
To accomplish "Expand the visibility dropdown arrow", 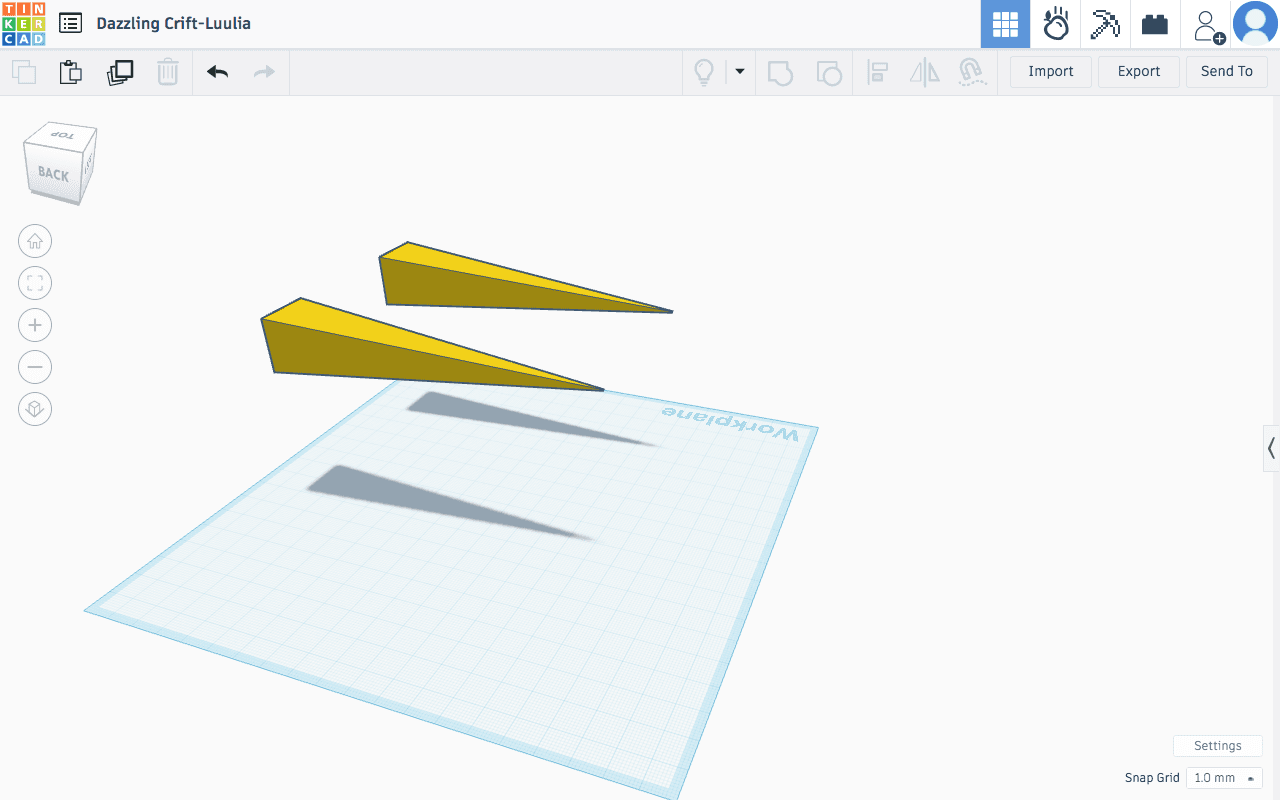I will [x=740, y=71].
